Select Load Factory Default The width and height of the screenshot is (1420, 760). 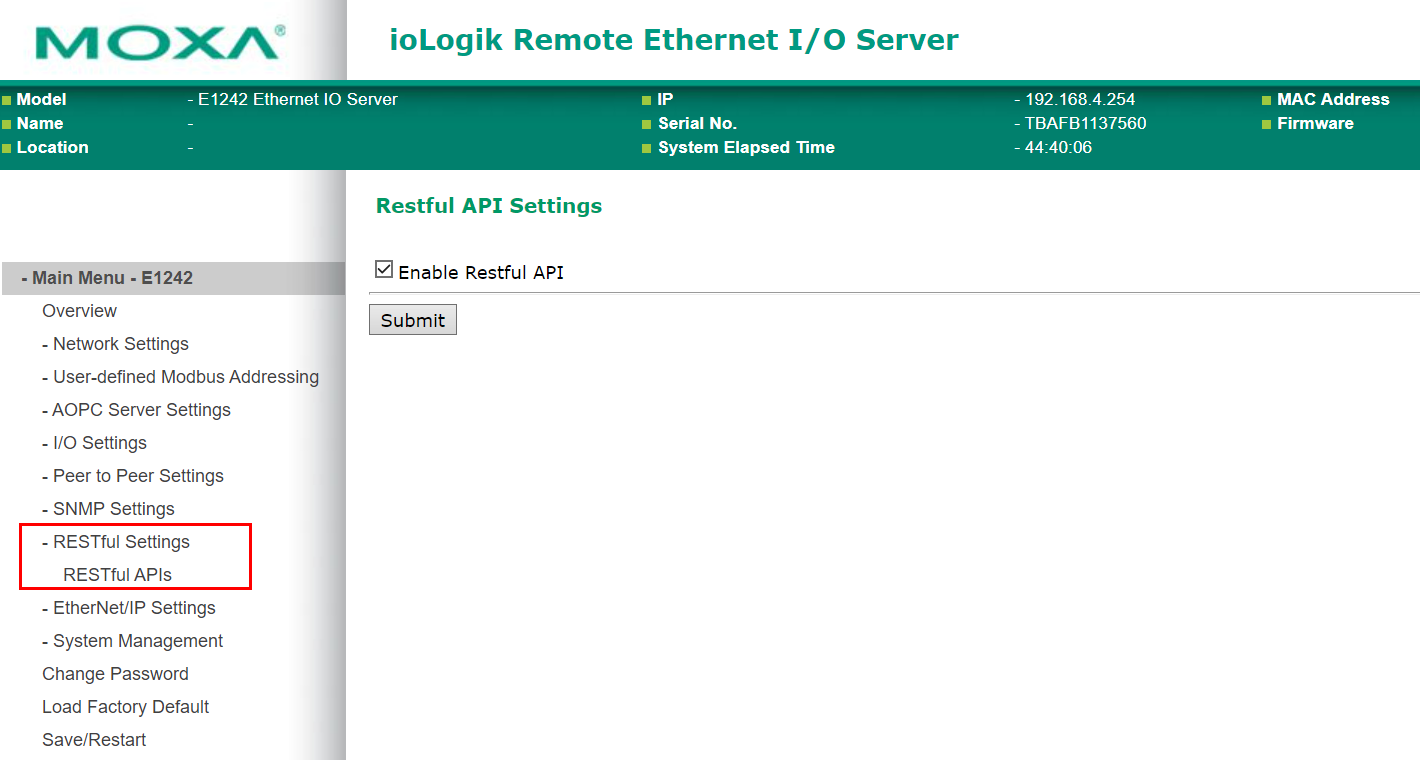click(x=125, y=707)
